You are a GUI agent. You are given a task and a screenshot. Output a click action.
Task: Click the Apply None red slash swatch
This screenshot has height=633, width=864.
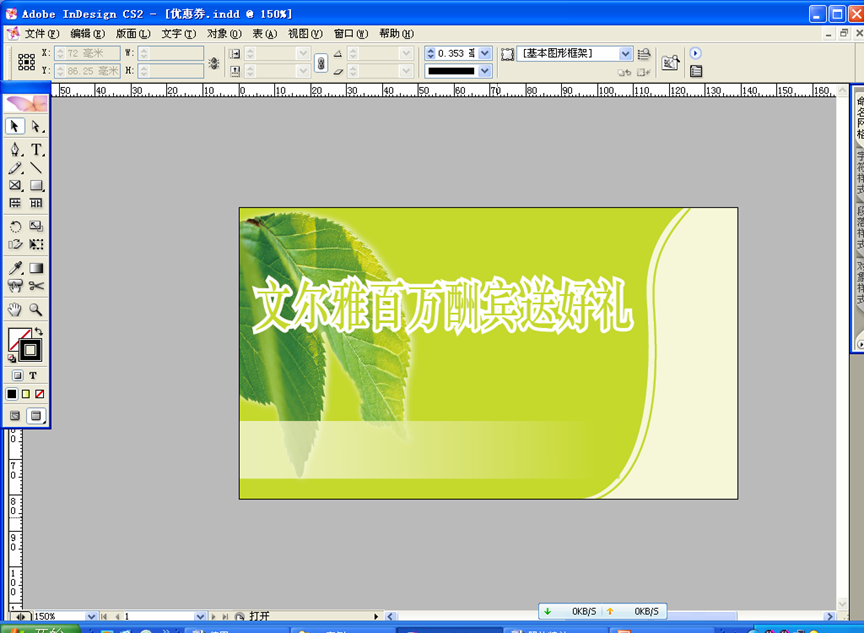(x=39, y=394)
